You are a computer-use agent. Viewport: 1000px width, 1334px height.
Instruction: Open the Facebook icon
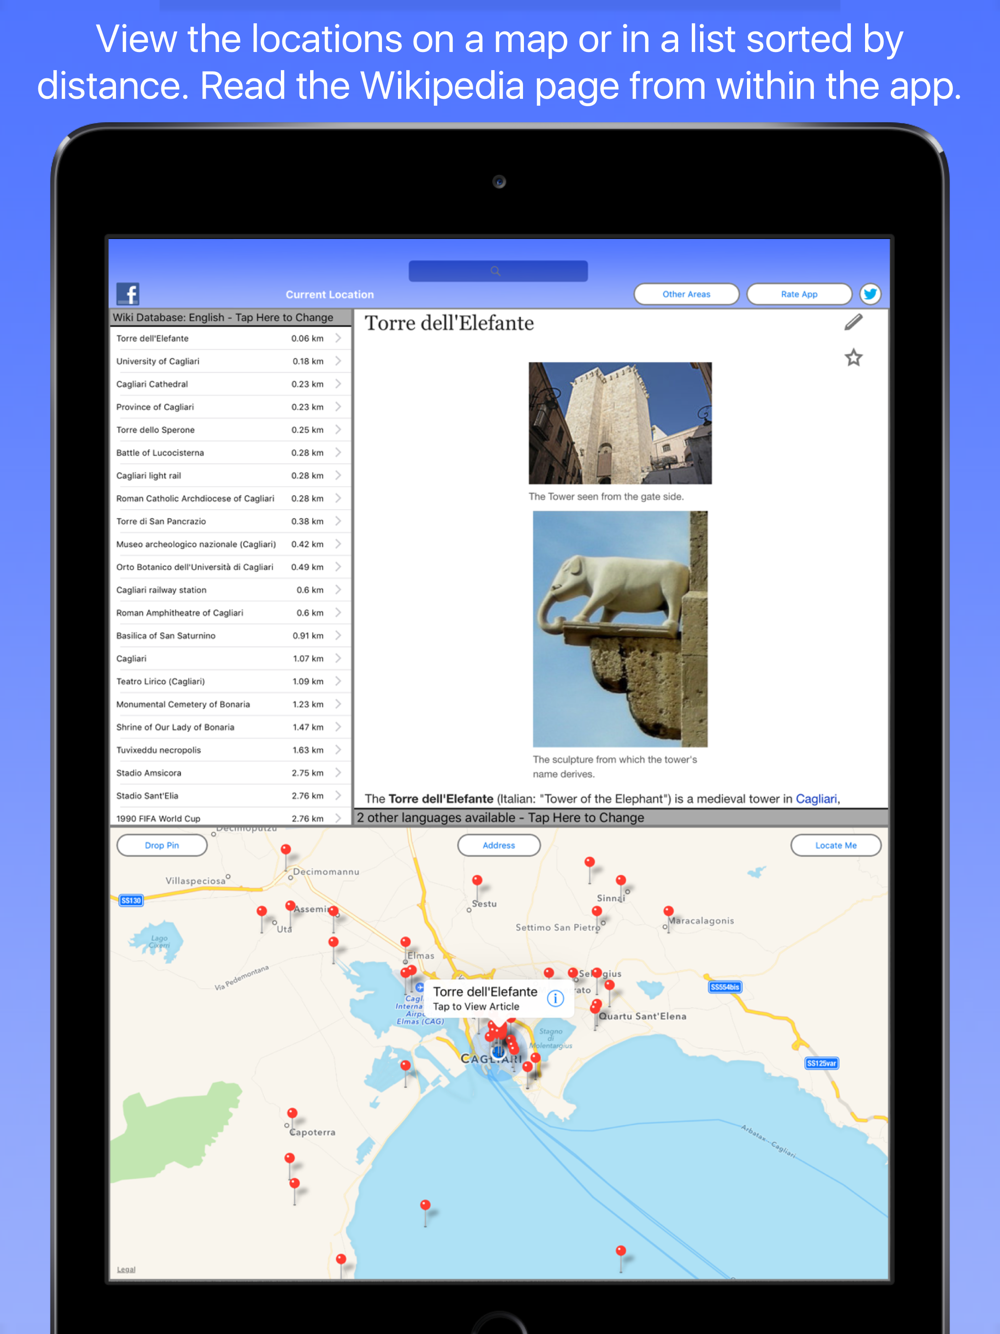[x=128, y=293]
